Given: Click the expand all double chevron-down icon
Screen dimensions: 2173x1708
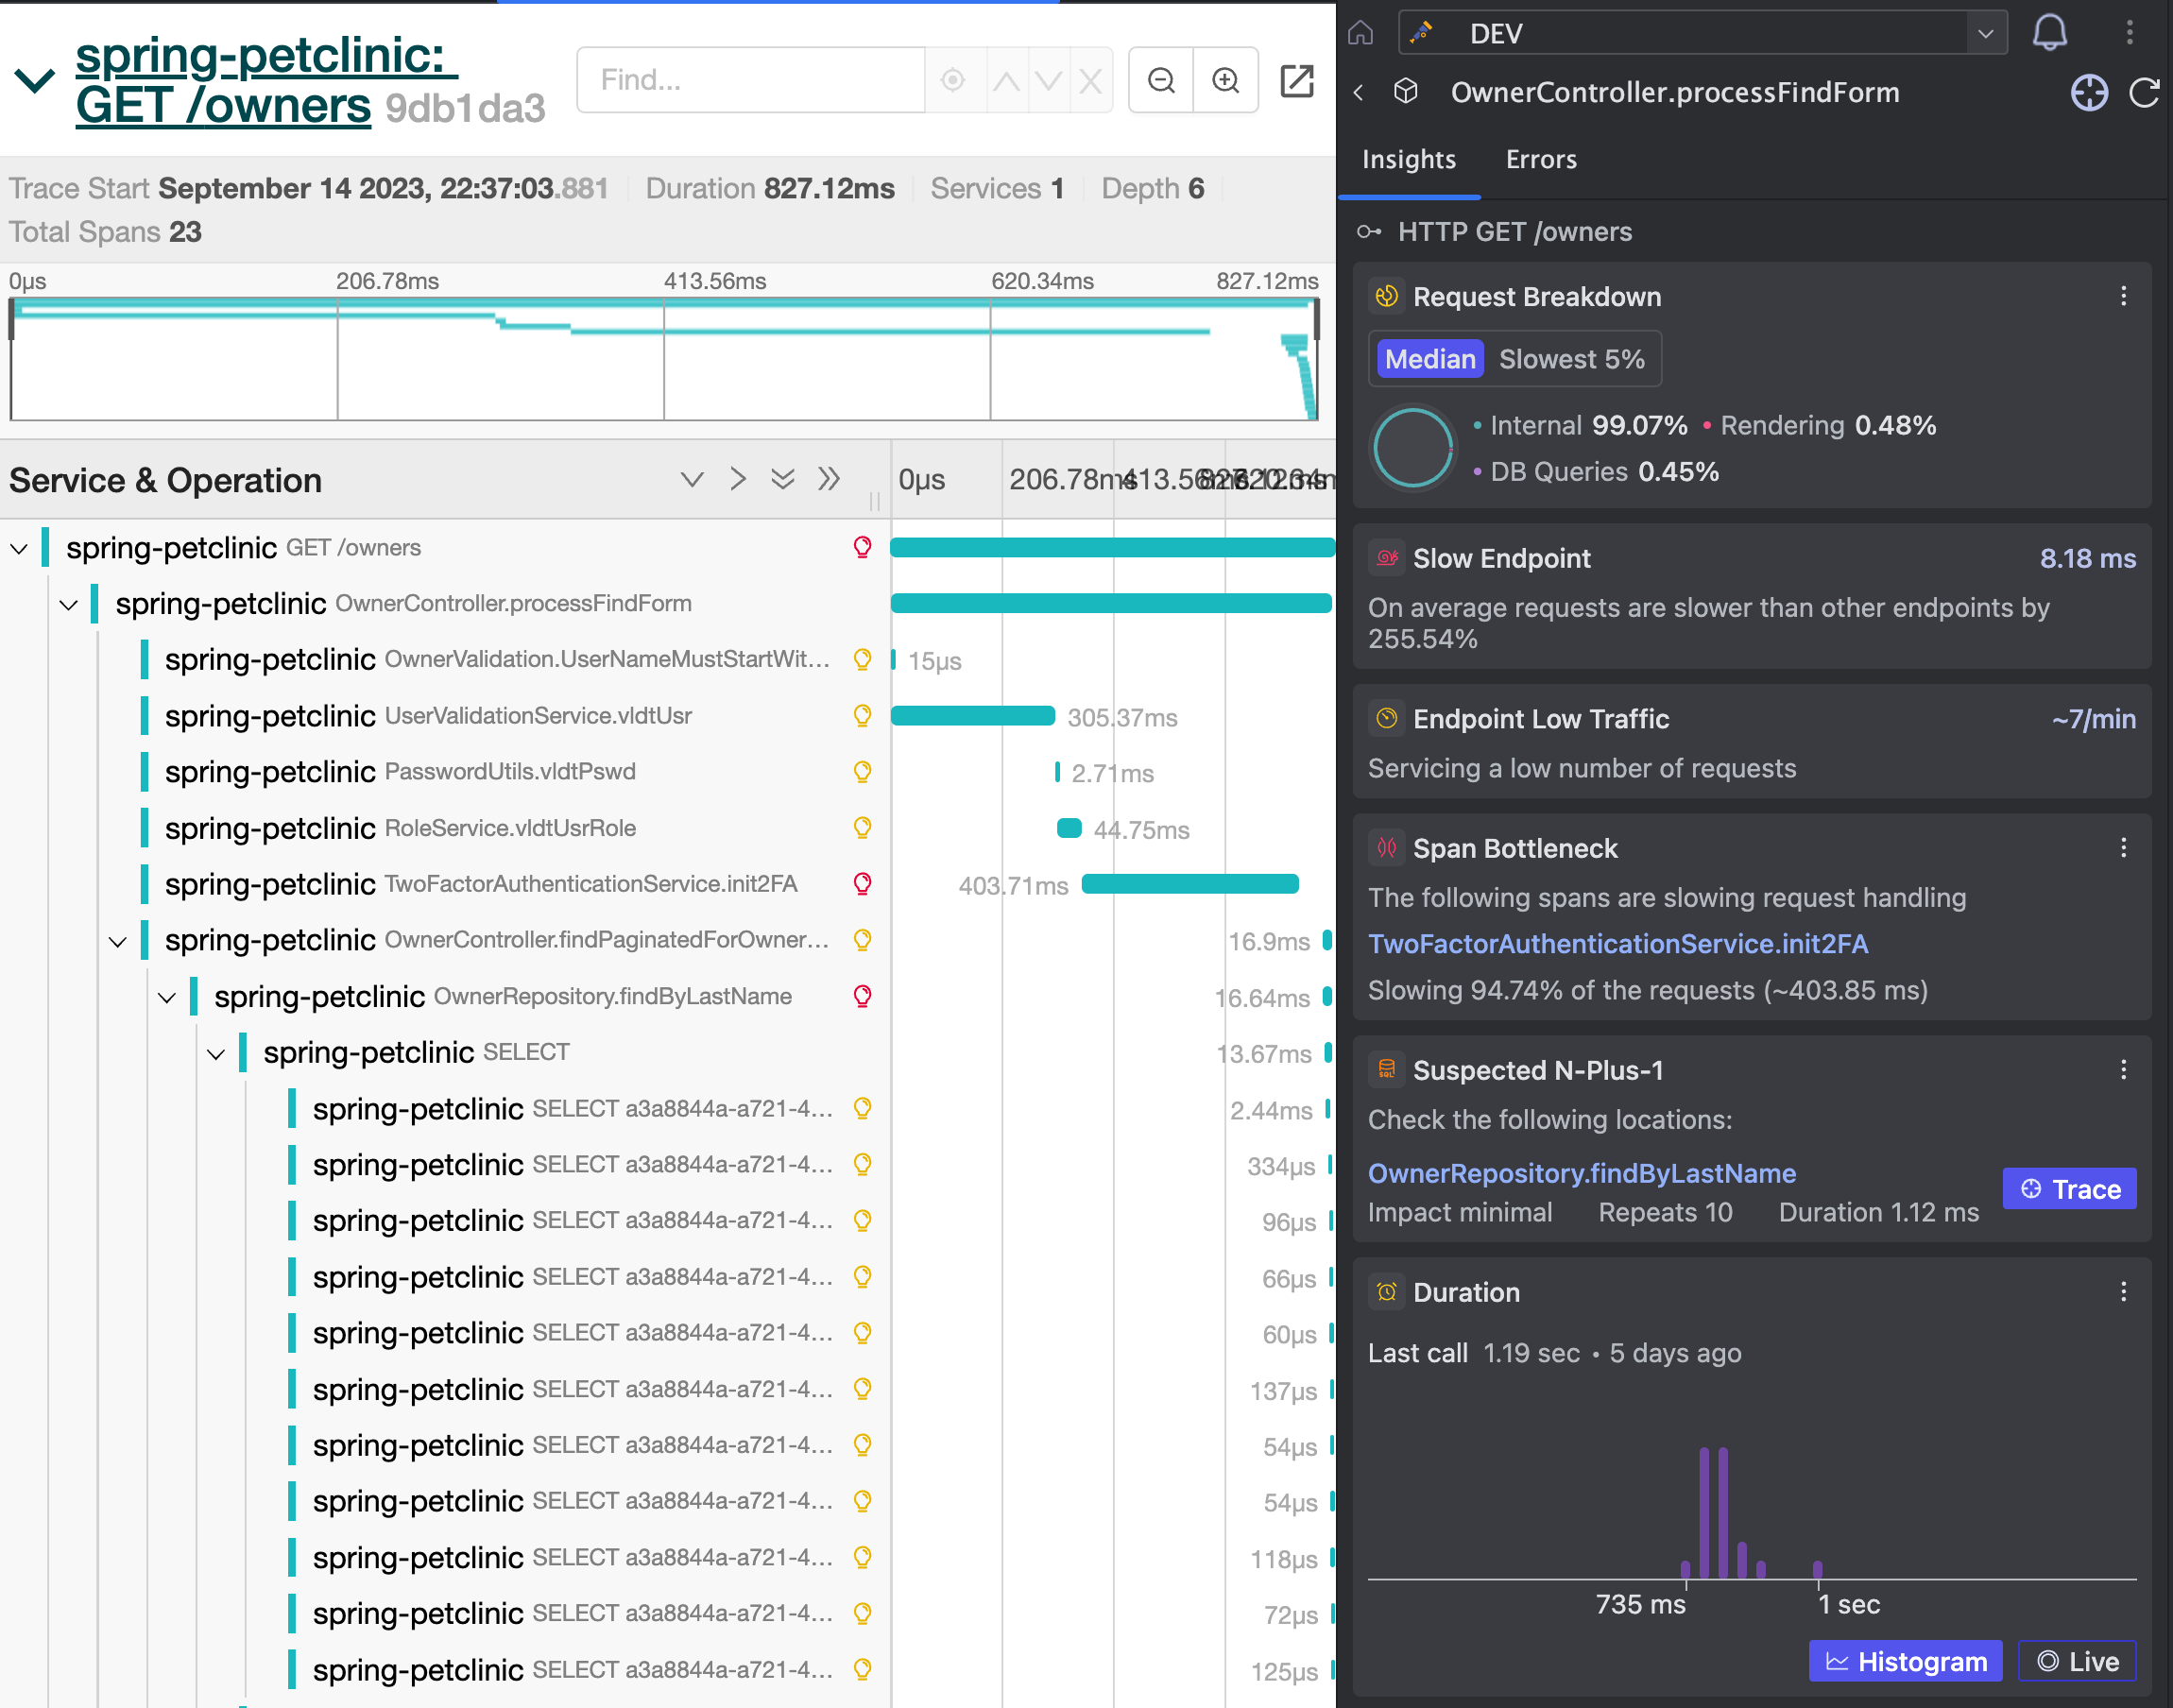Looking at the screenshot, I should (783, 480).
